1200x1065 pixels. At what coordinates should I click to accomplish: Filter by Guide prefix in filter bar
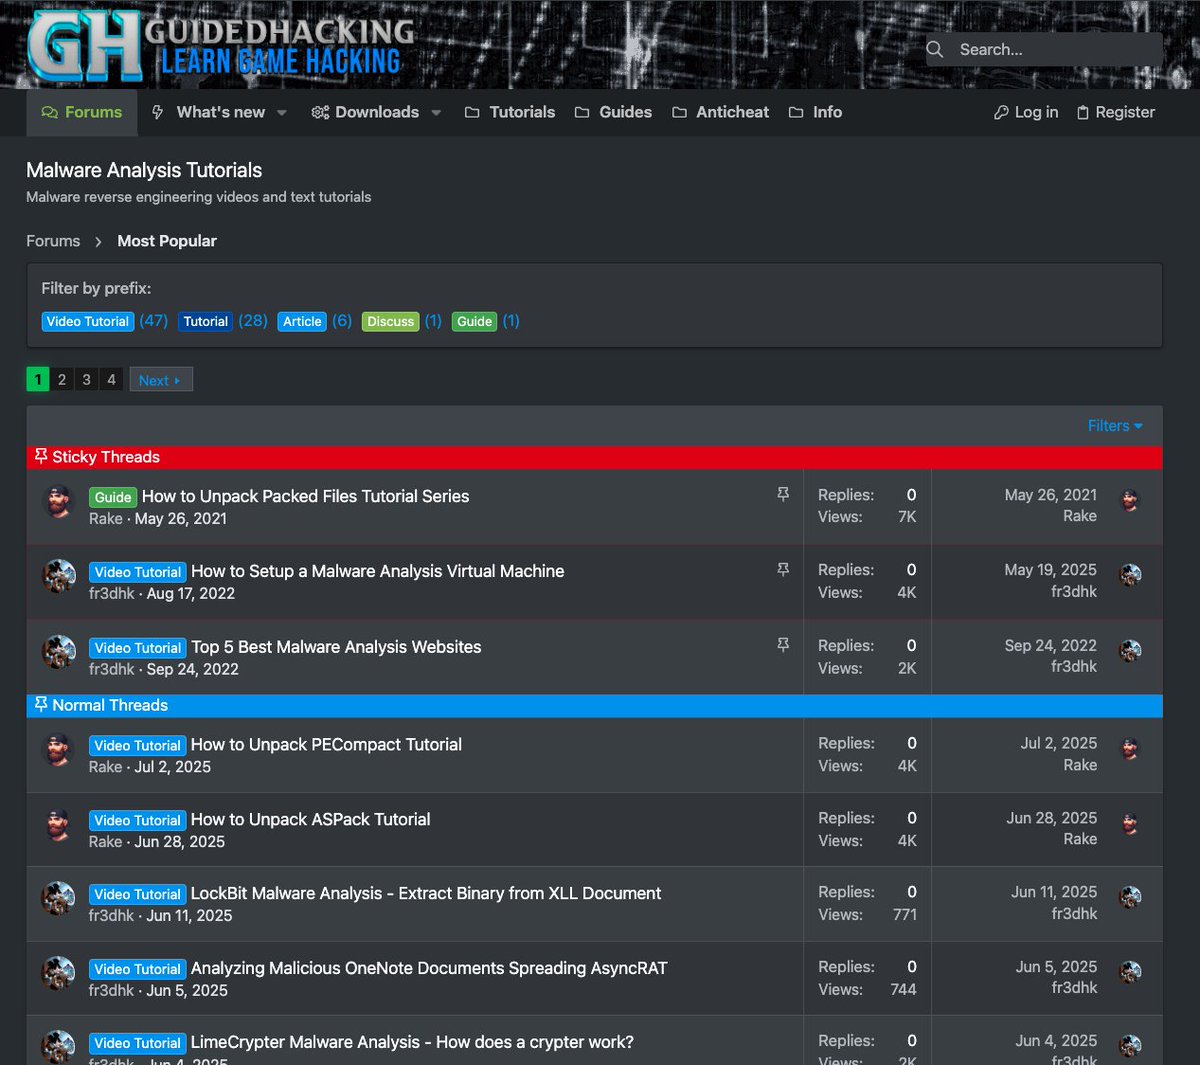pyautogui.click(x=474, y=321)
